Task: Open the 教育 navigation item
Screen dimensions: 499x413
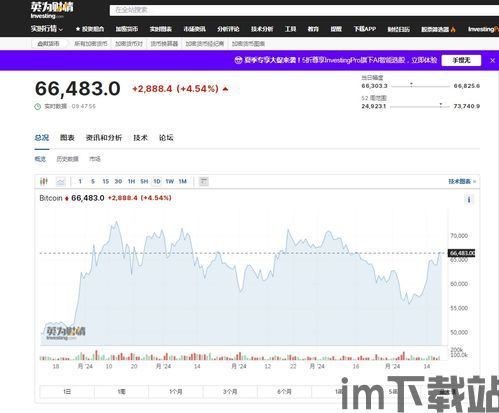Action: click(x=313, y=29)
